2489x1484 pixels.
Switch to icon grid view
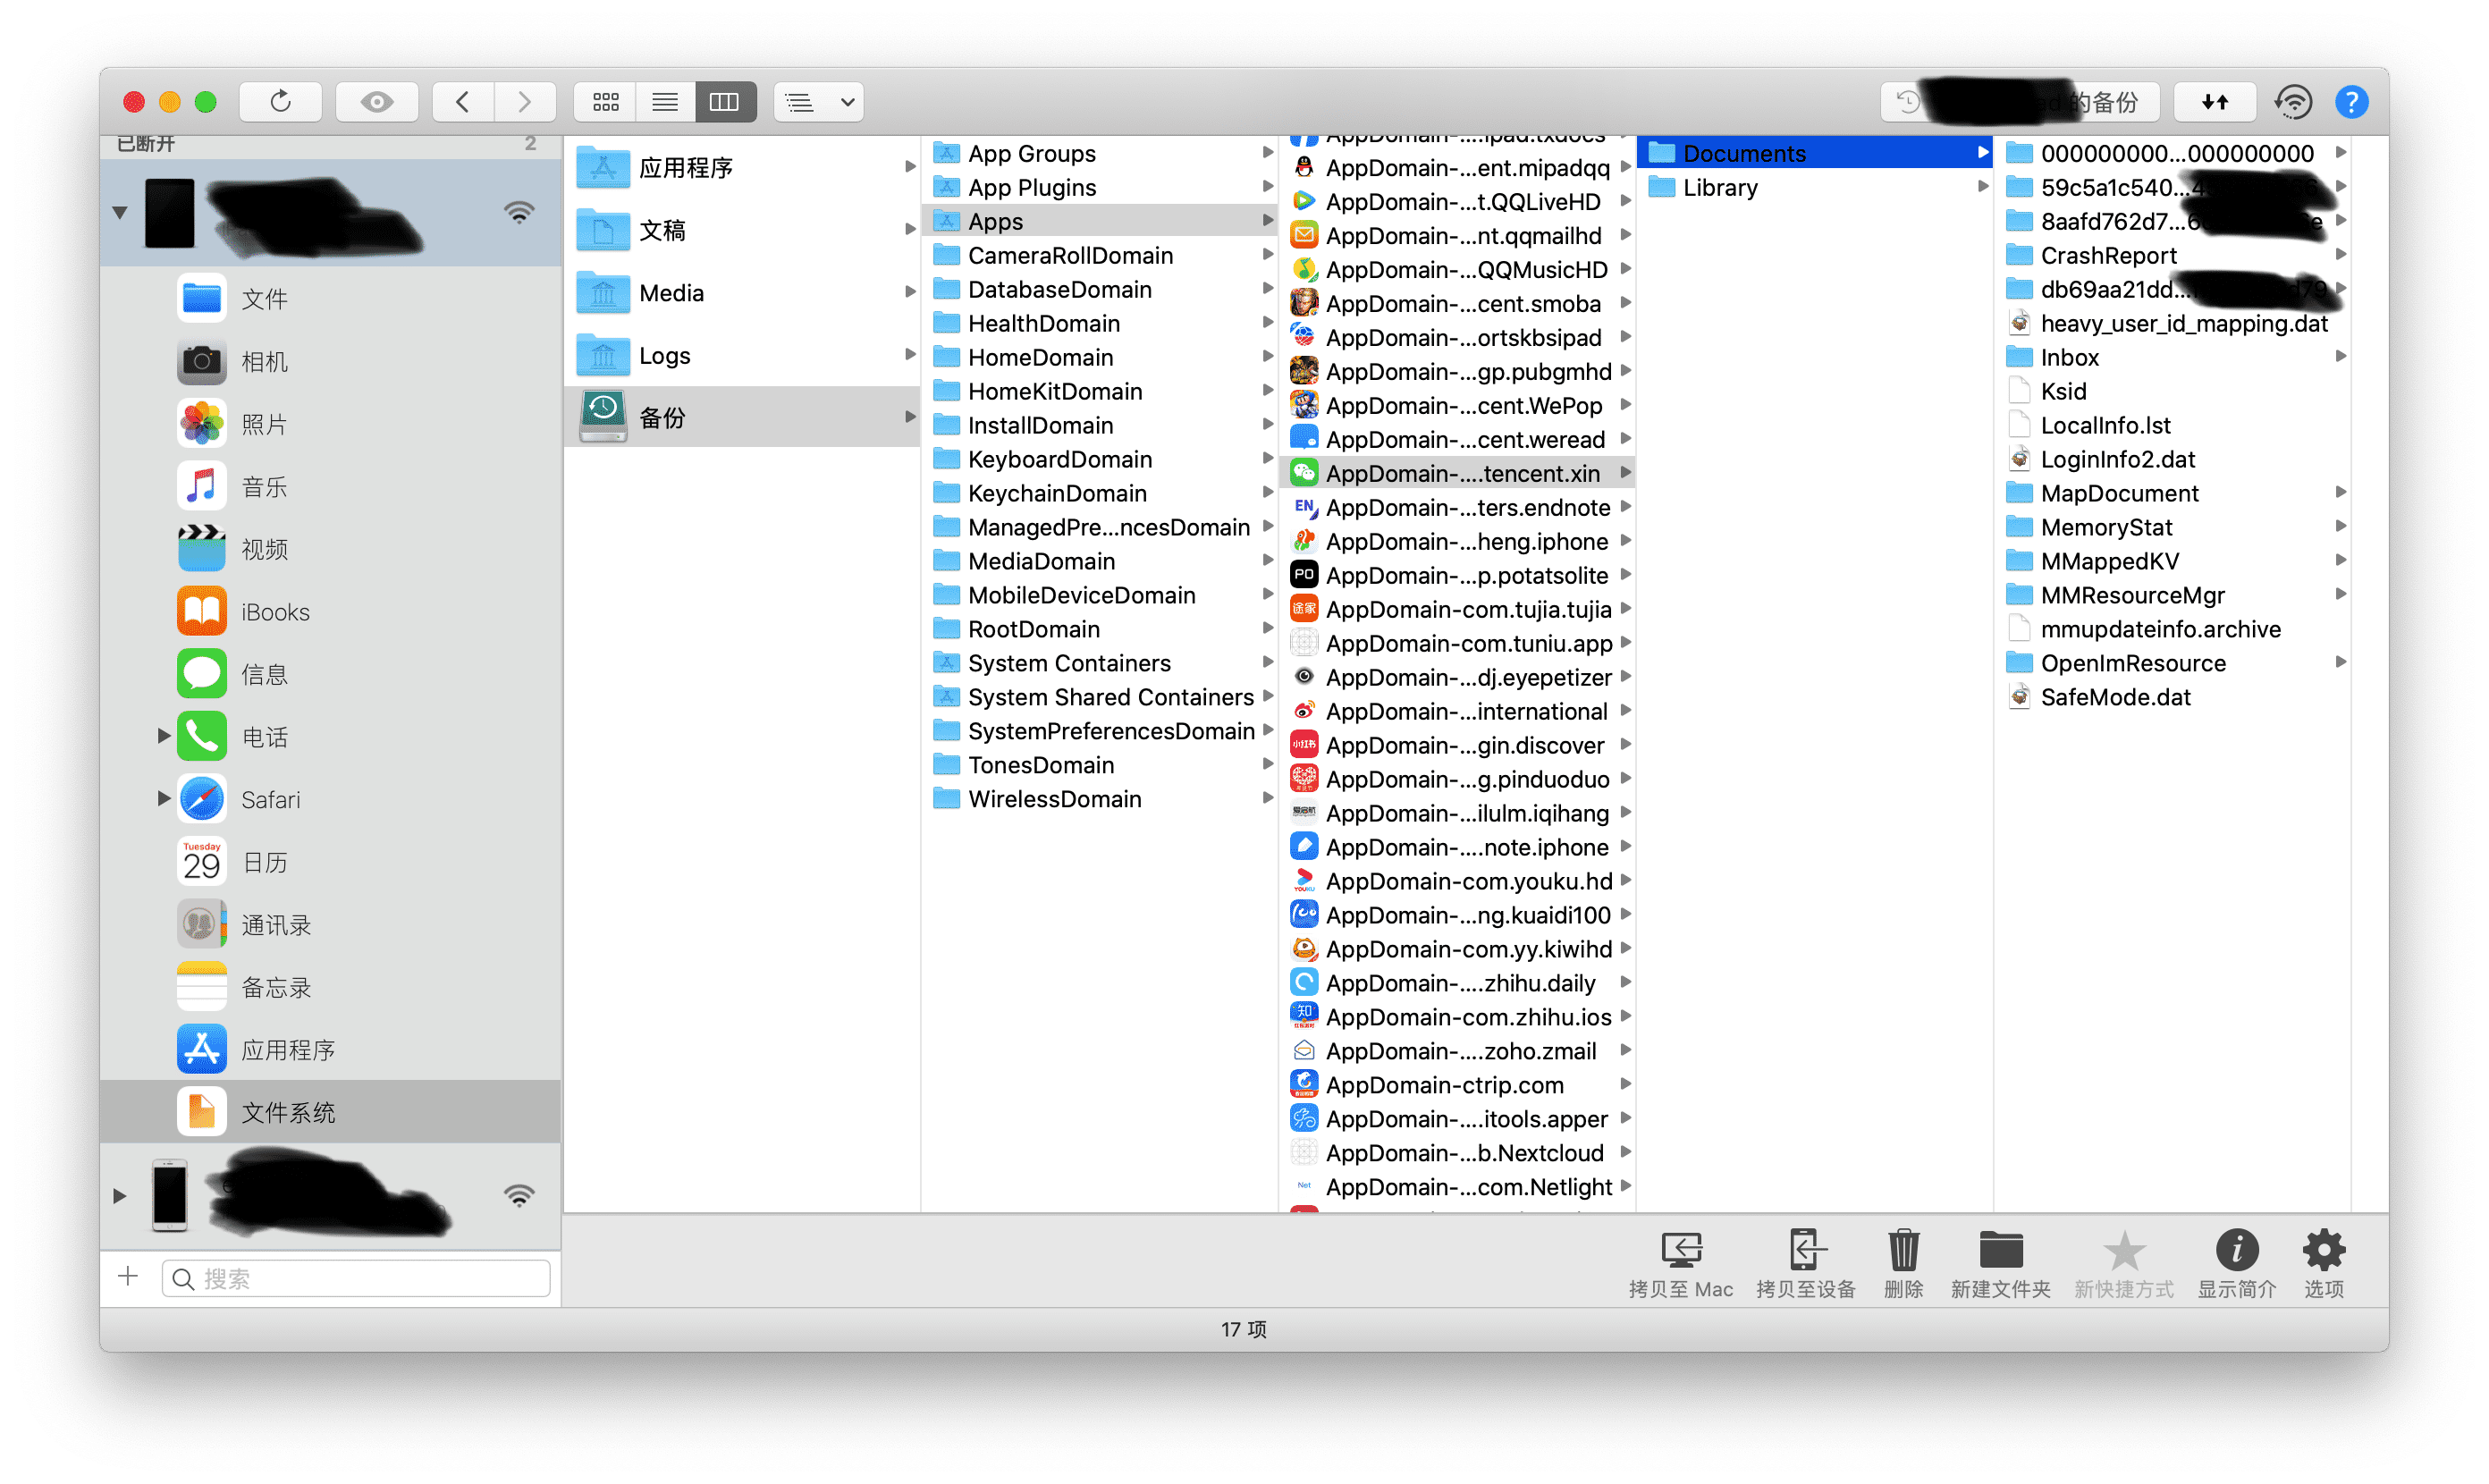[605, 101]
